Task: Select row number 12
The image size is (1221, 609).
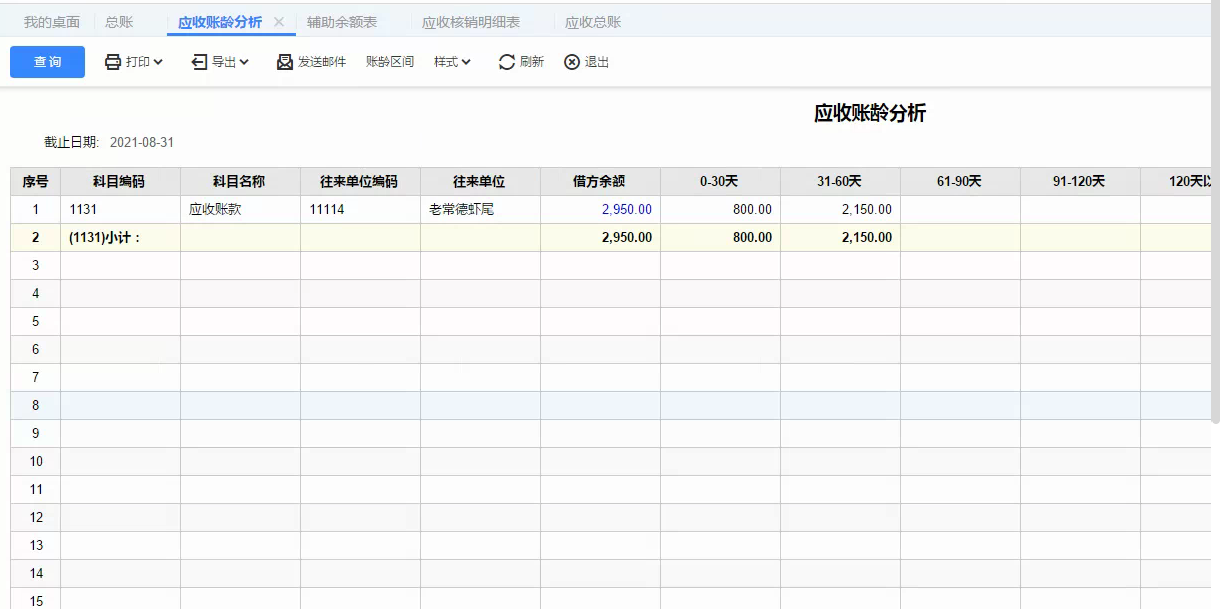Action: (35, 517)
